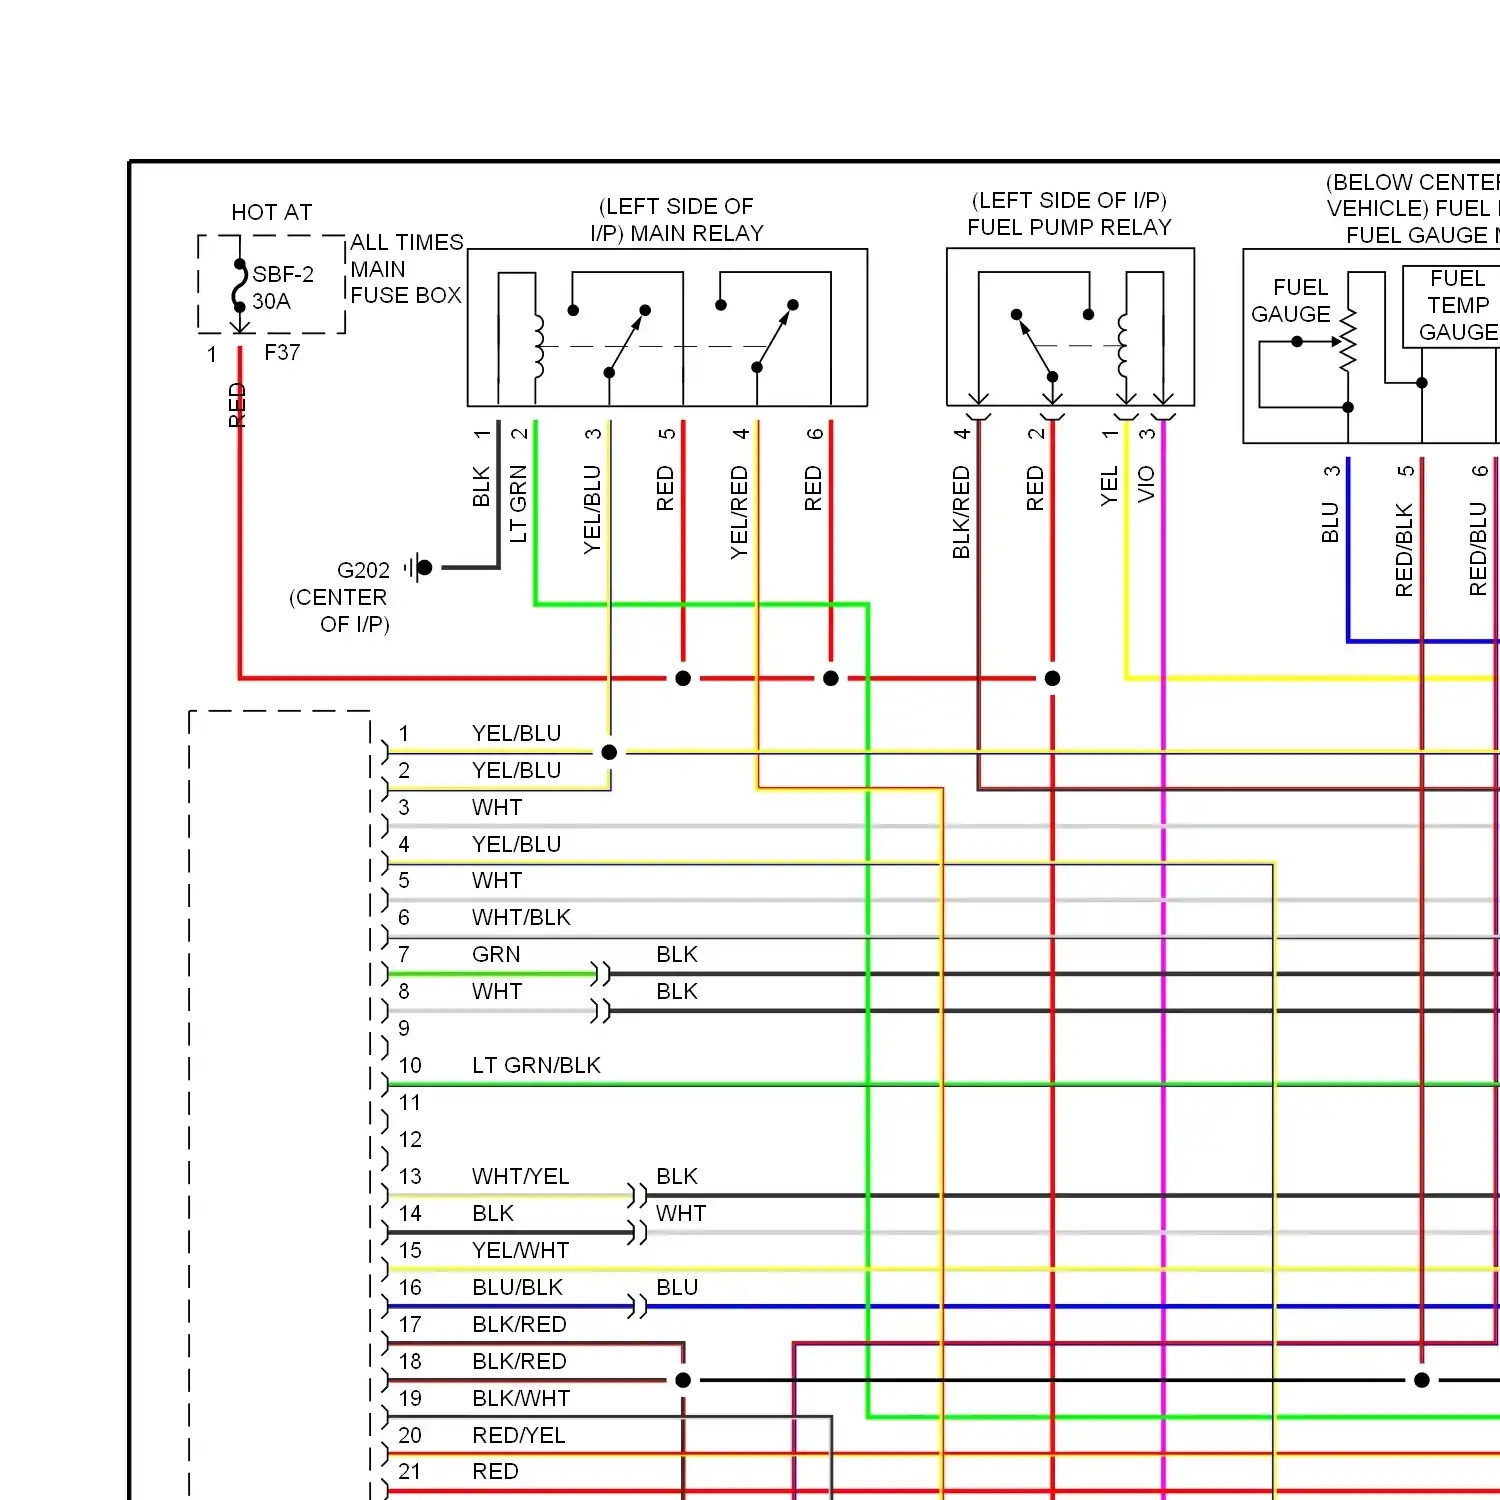Click the black junction dot on row 18 wire
The height and width of the screenshot is (1500, 1500).
point(683,1380)
